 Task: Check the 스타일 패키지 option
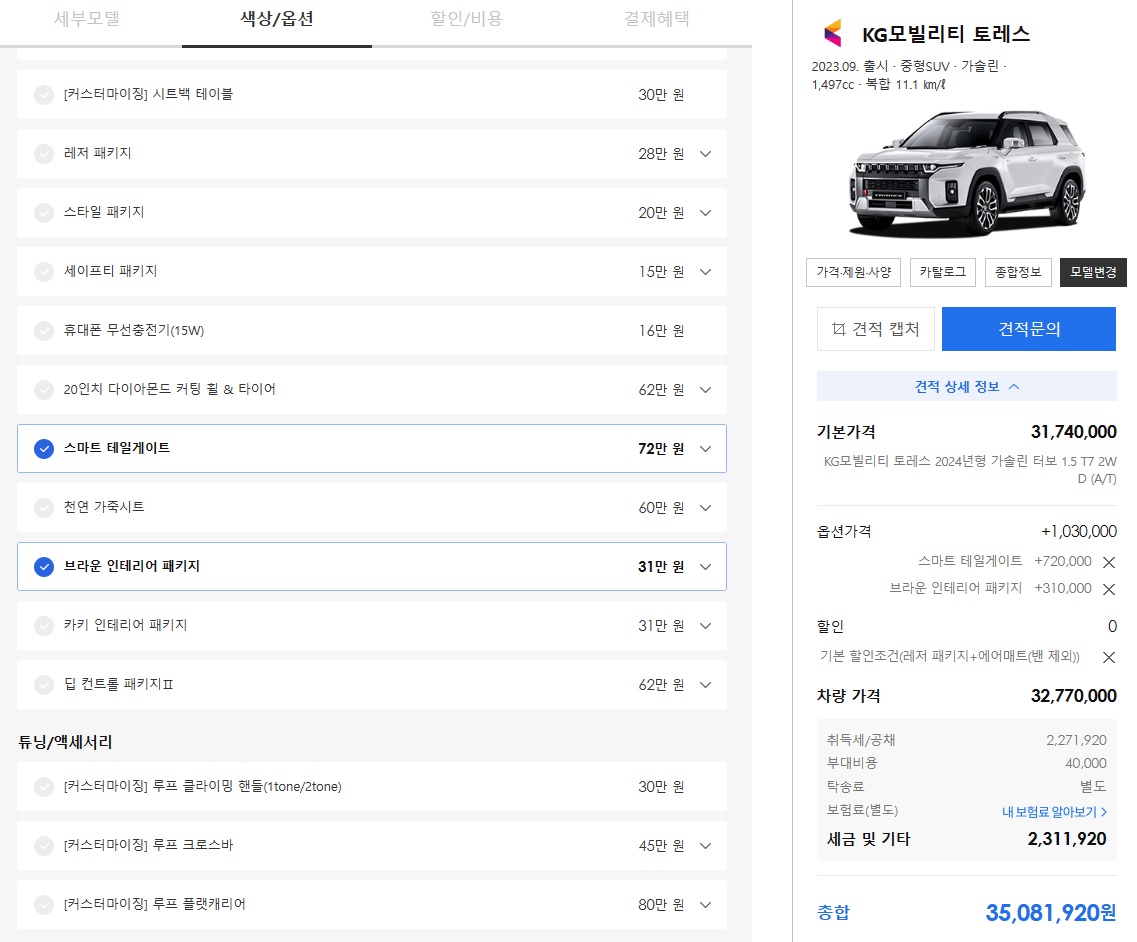point(44,212)
